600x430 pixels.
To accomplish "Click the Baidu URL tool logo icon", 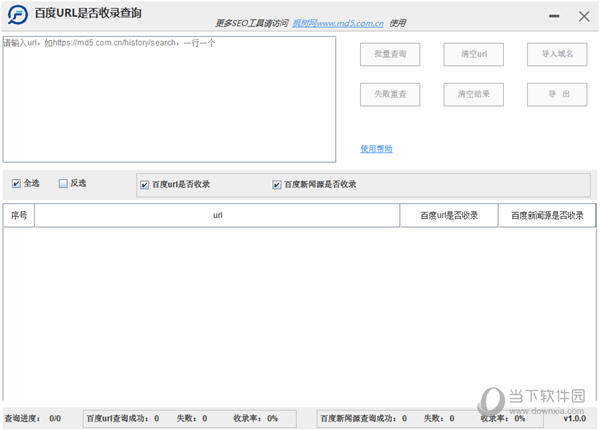I will [17, 15].
